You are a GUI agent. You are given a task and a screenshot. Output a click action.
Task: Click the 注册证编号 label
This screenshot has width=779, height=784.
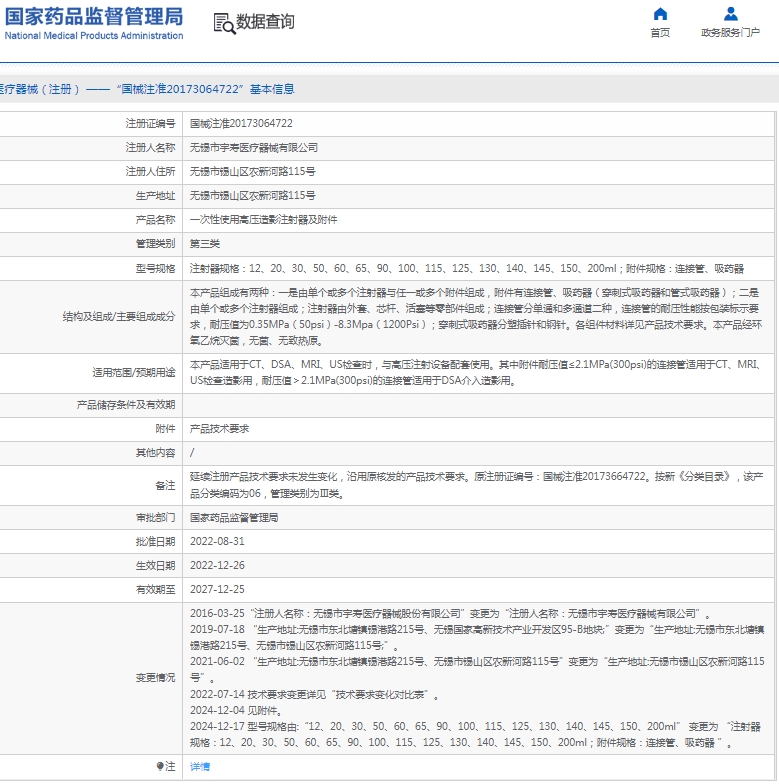click(x=150, y=124)
